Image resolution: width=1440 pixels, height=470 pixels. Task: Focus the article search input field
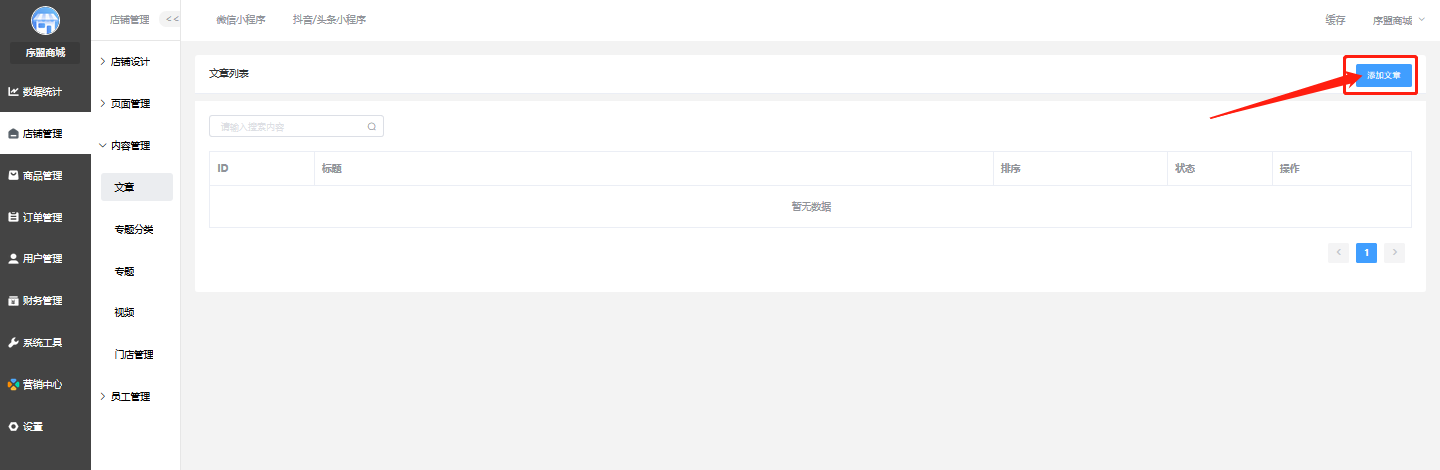point(296,127)
